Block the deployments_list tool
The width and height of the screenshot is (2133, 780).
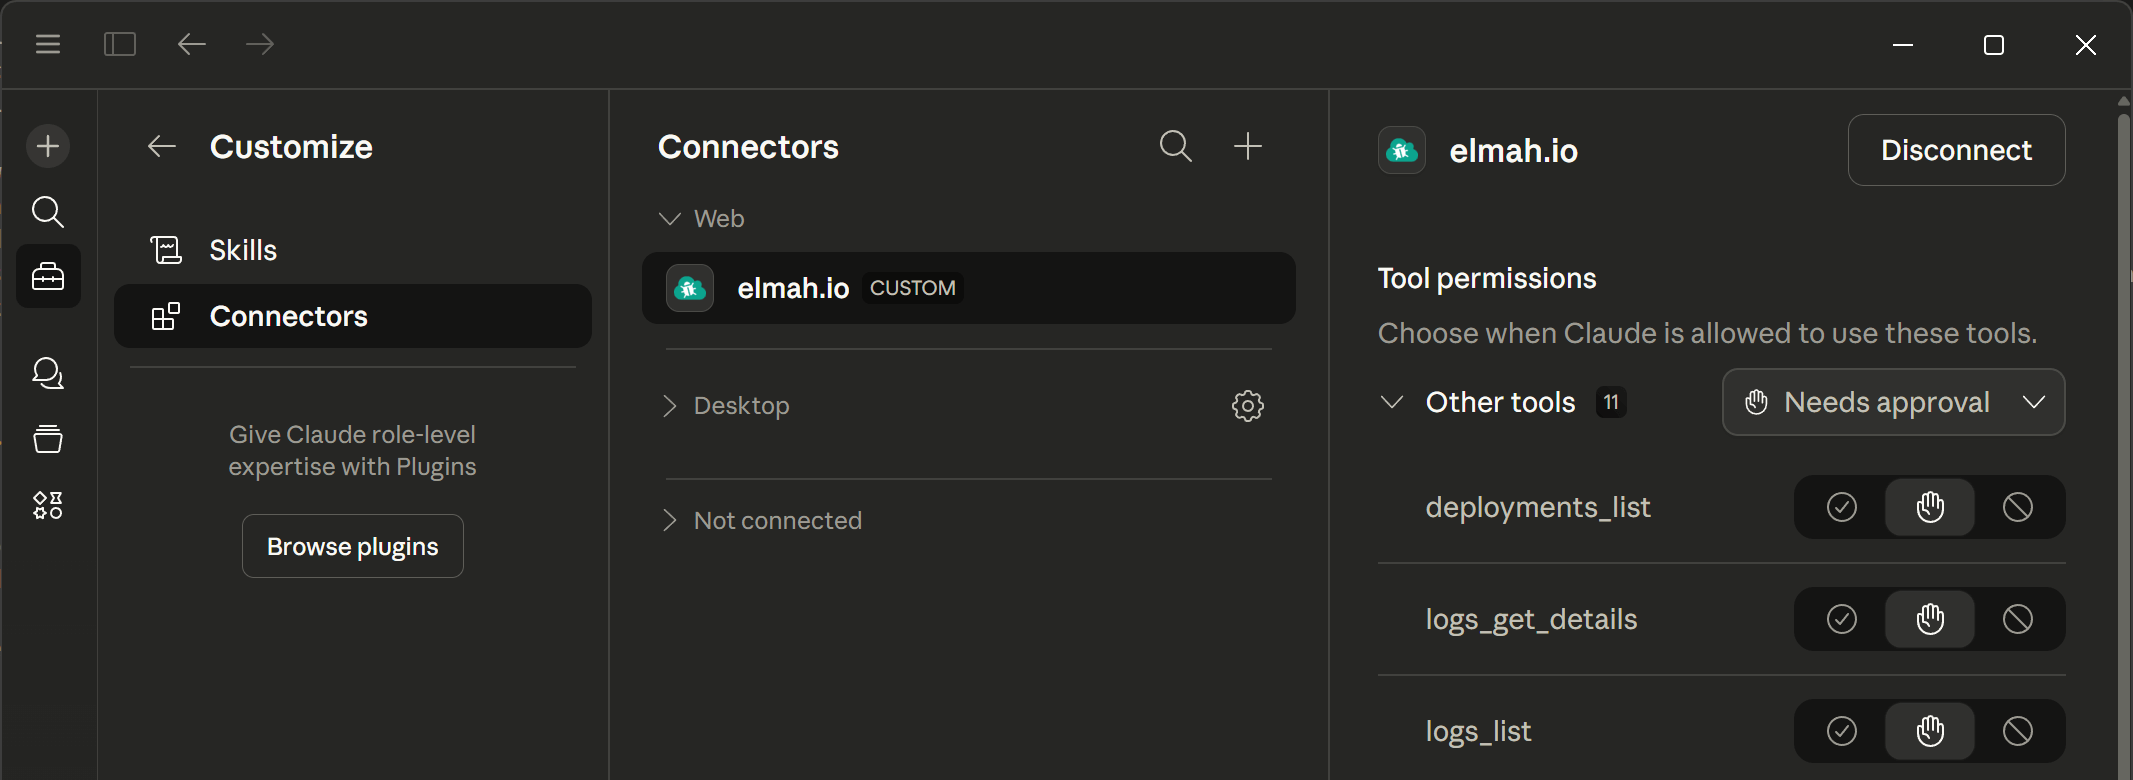pos(2018,507)
